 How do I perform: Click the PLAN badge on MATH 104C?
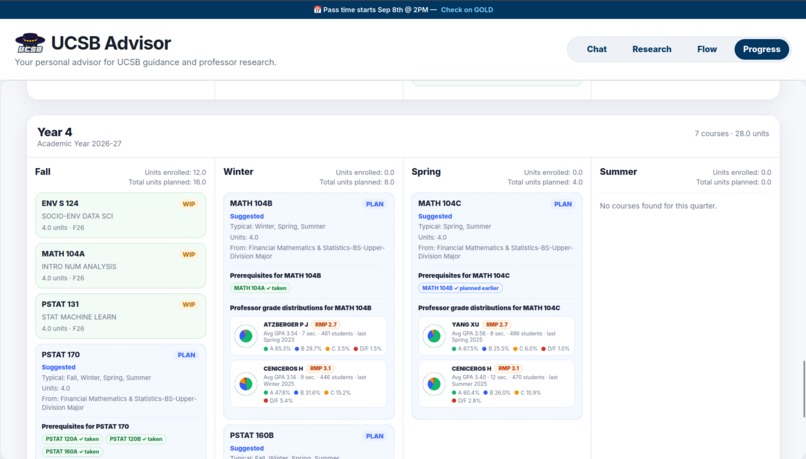pos(562,204)
